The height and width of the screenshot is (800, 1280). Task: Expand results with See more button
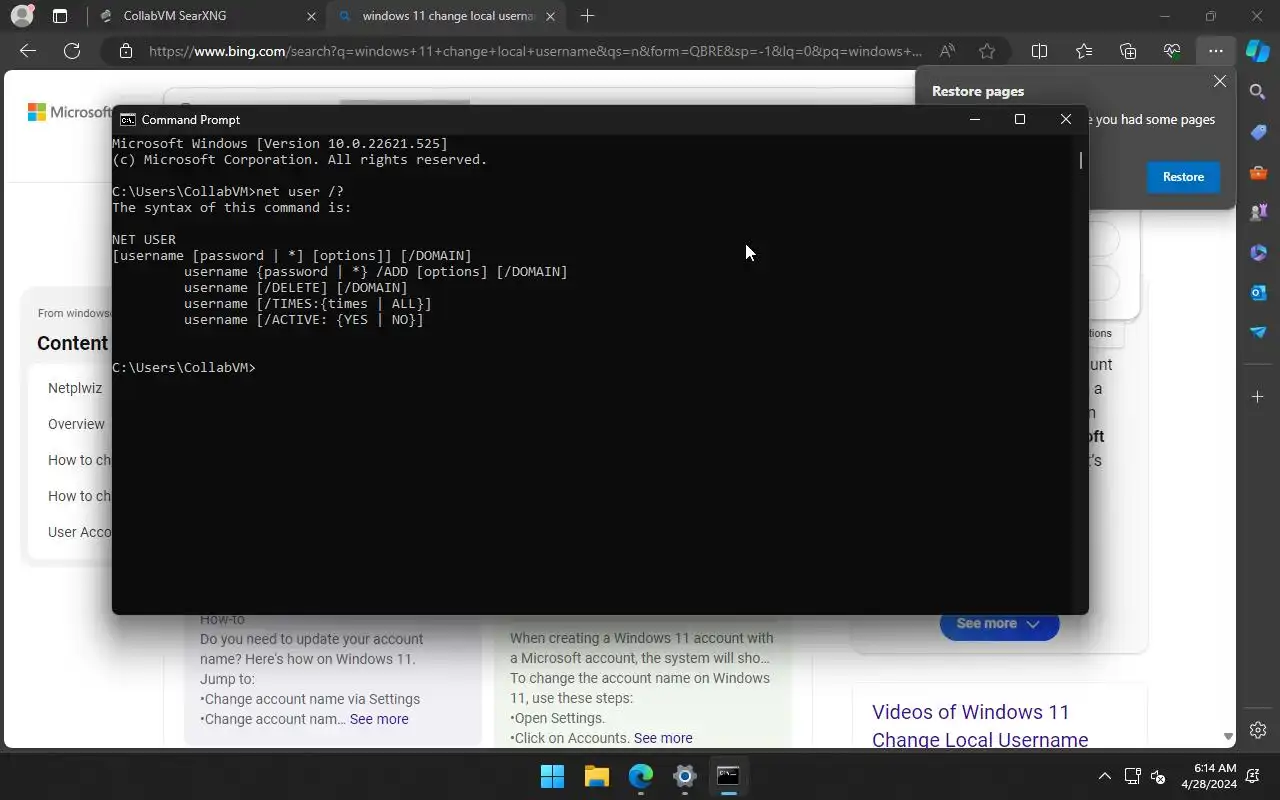[999, 624]
